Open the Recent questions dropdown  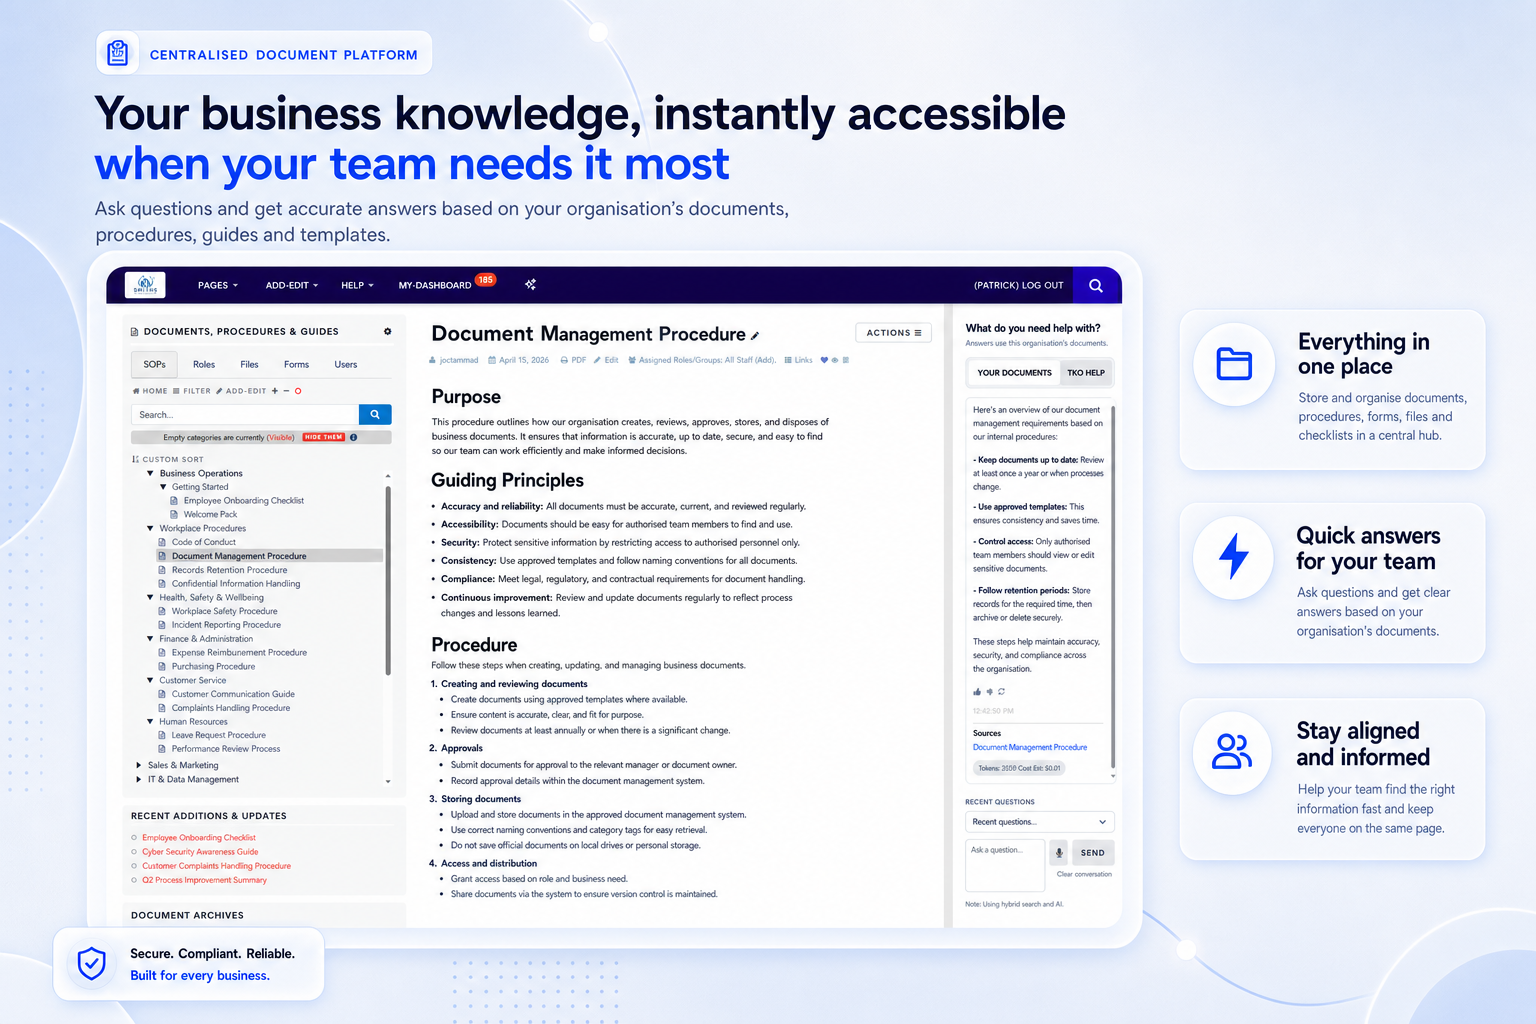(1039, 822)
